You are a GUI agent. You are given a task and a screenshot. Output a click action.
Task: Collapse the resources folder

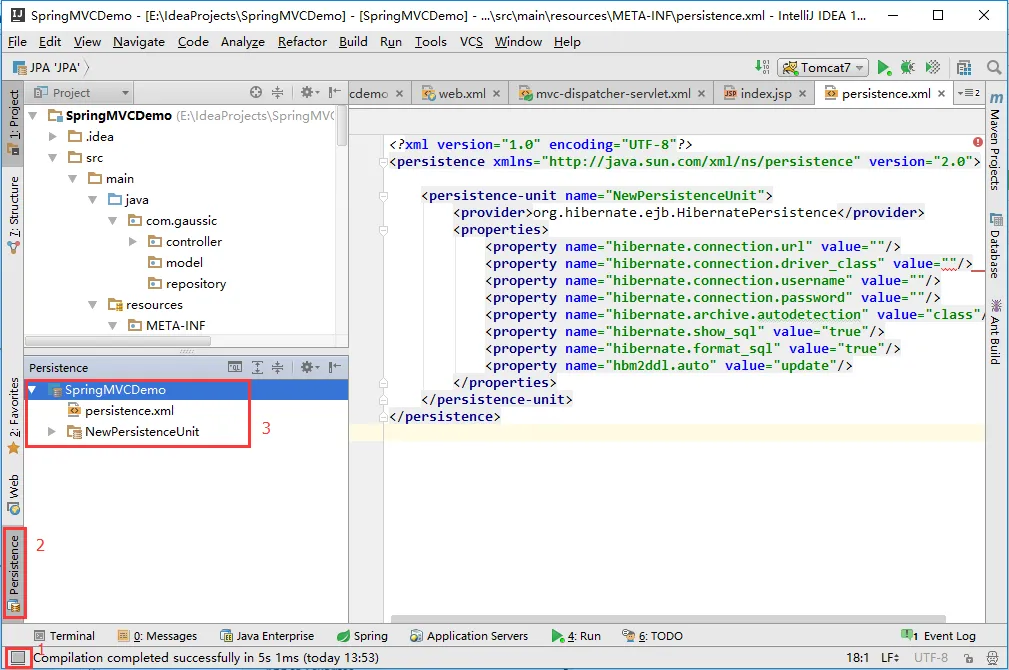click(x=93, y=305)
